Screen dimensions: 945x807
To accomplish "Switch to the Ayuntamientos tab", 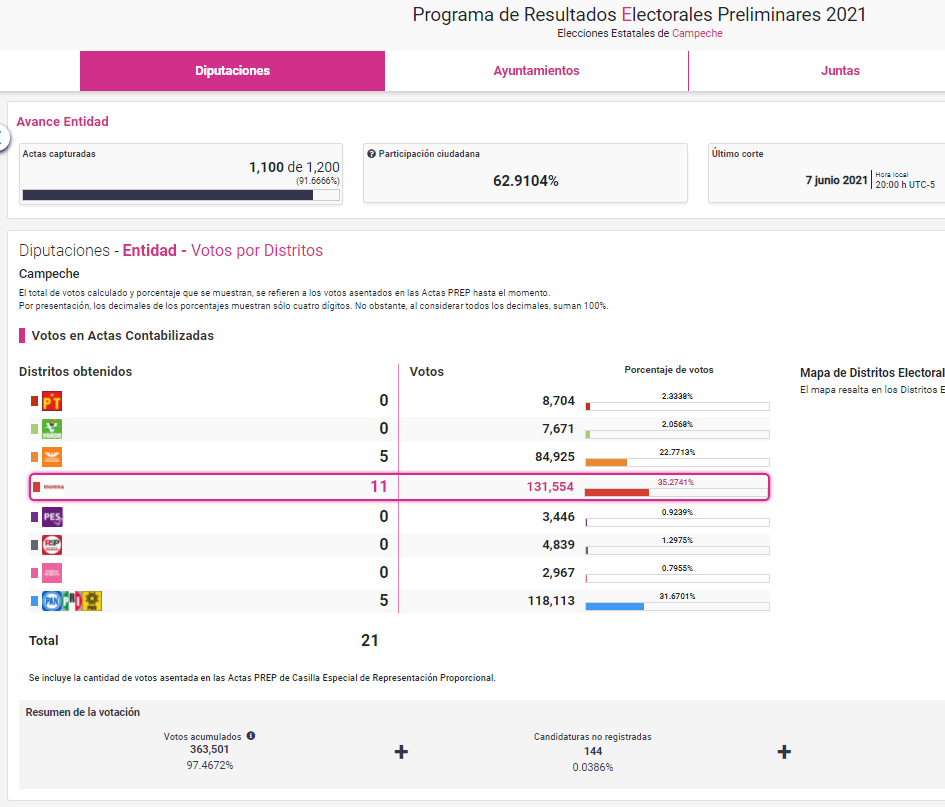I will 536,71.
